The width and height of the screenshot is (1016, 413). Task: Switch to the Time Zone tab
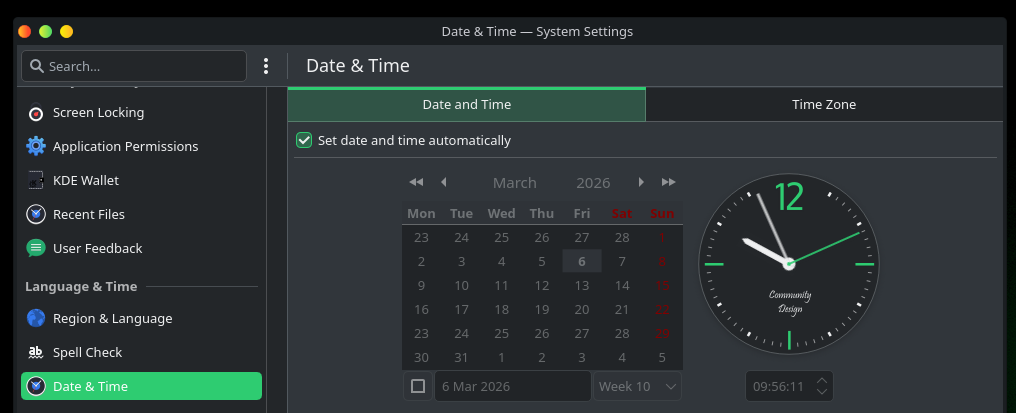(823, 104)
